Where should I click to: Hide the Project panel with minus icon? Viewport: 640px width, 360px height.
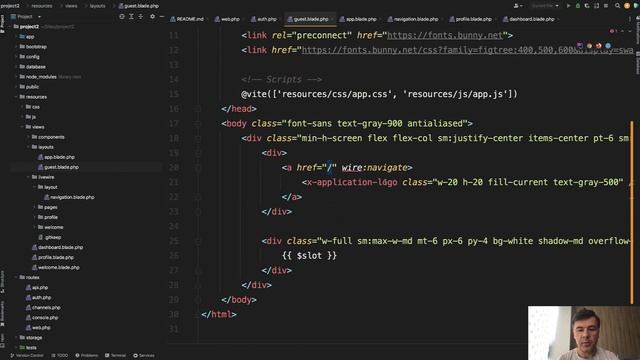tap(162, 17)
